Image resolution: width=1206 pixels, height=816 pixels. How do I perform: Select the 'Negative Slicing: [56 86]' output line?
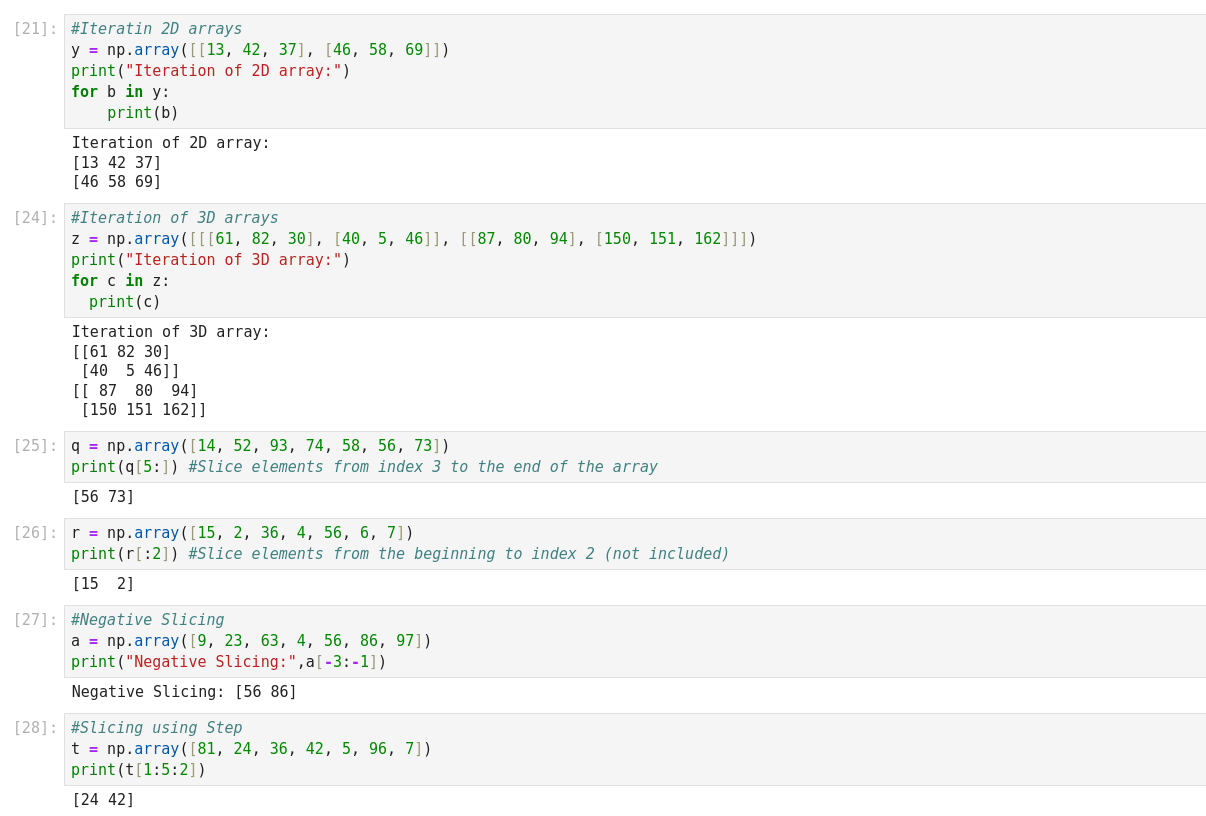point(184,692)
